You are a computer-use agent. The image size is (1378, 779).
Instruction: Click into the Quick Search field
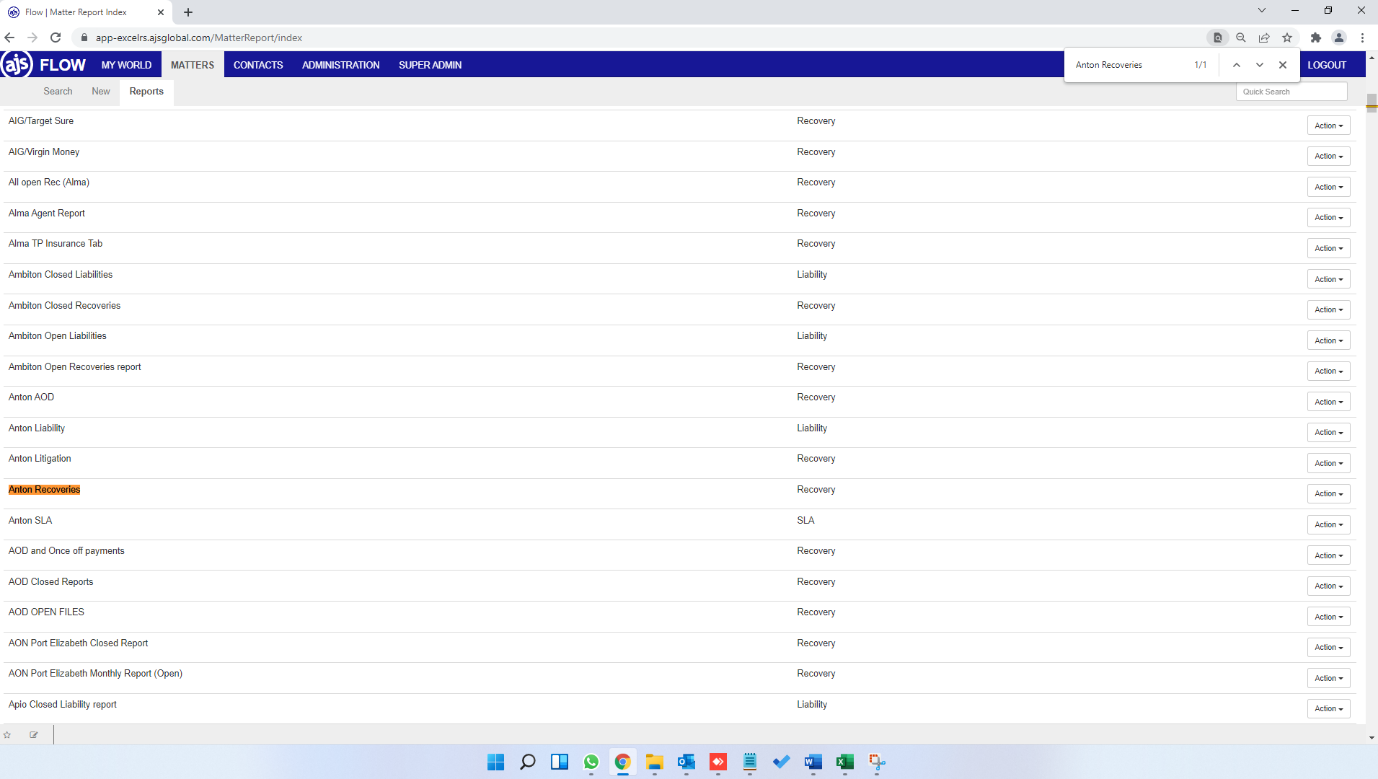click(1291, 91)
